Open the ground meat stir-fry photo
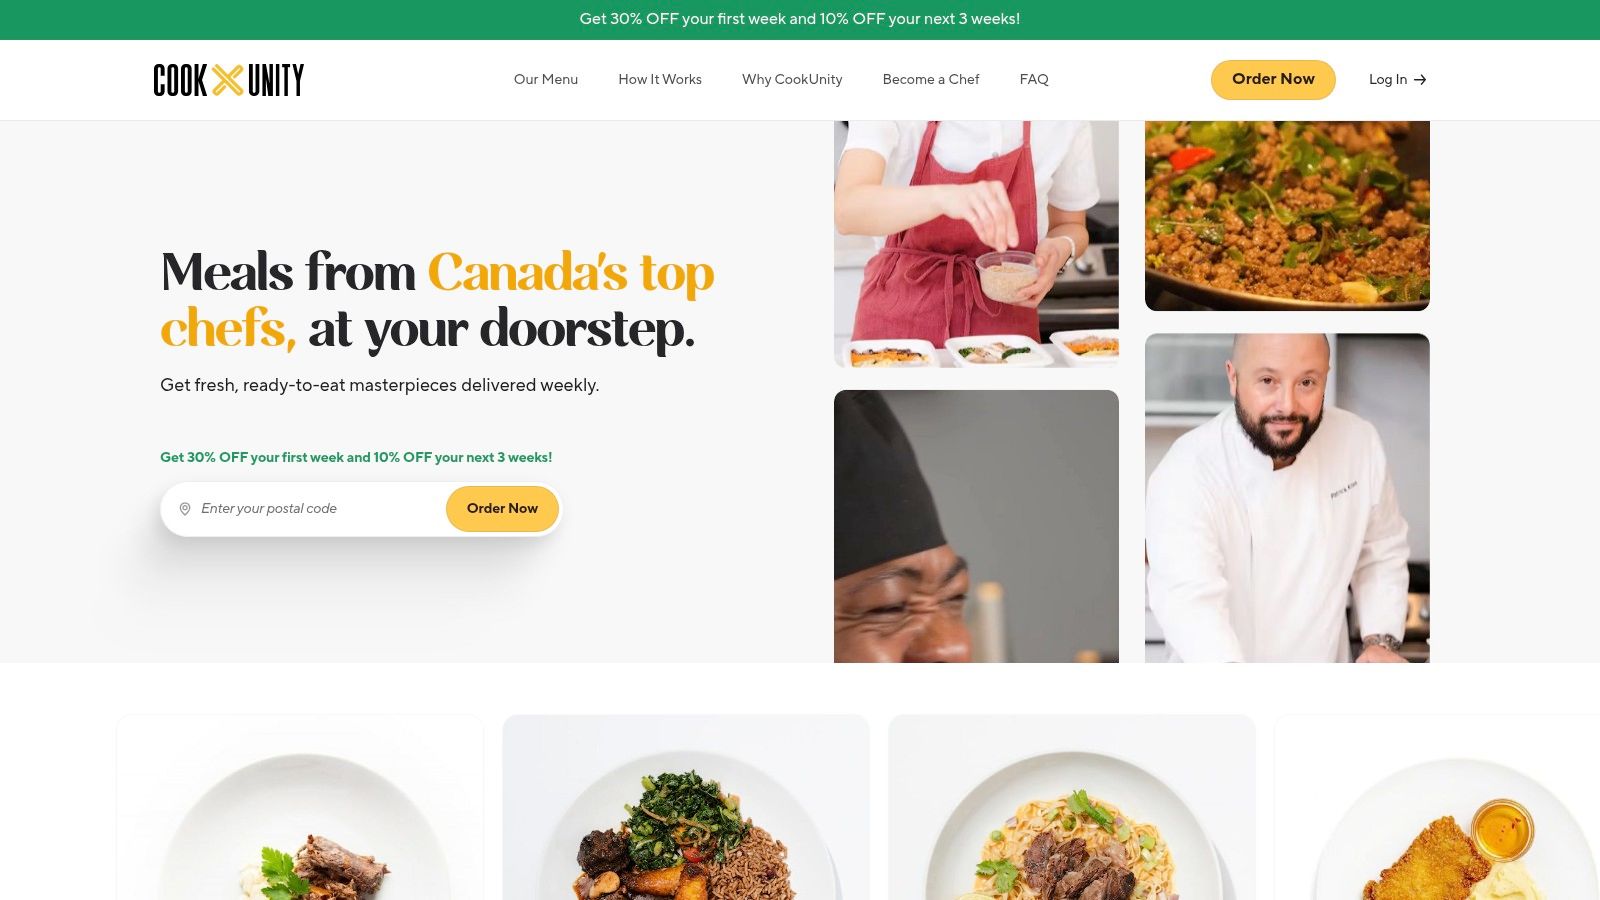The height and width of the screenshot is (900, 1600). (x=1287, y=216)
